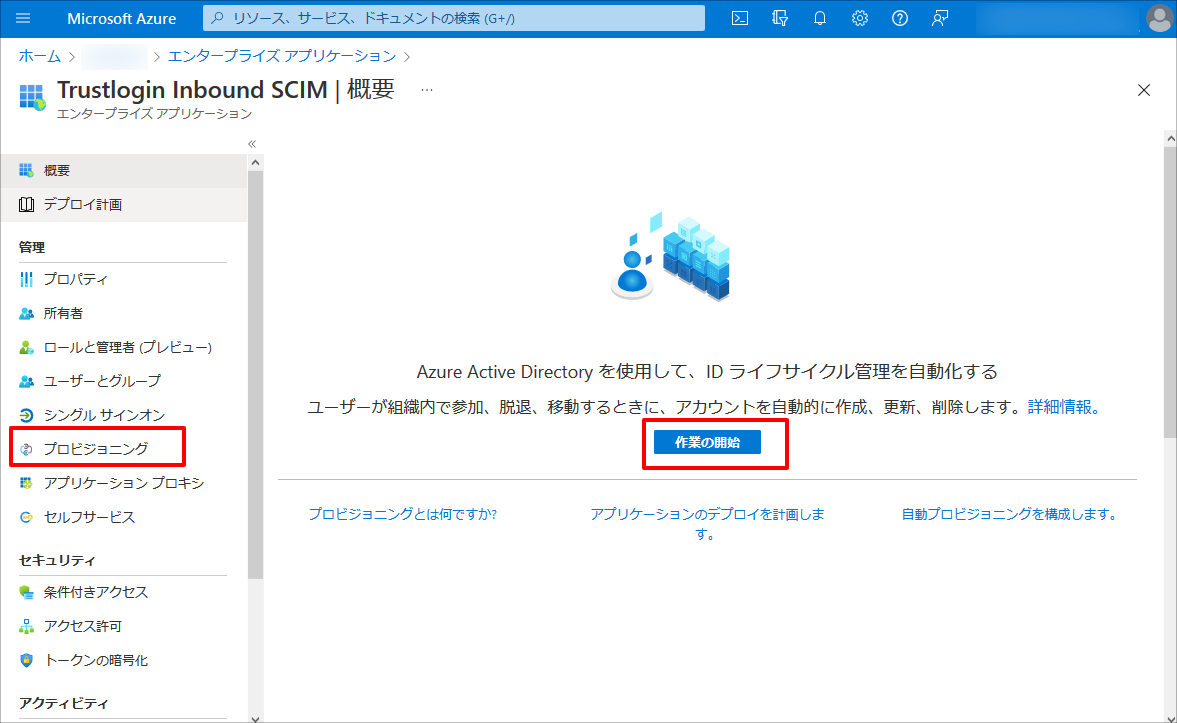Image resolution: width=1177 pixels, height=723 pixels.
Task: Click the 作業の開始 button
Action: [707, 442]
